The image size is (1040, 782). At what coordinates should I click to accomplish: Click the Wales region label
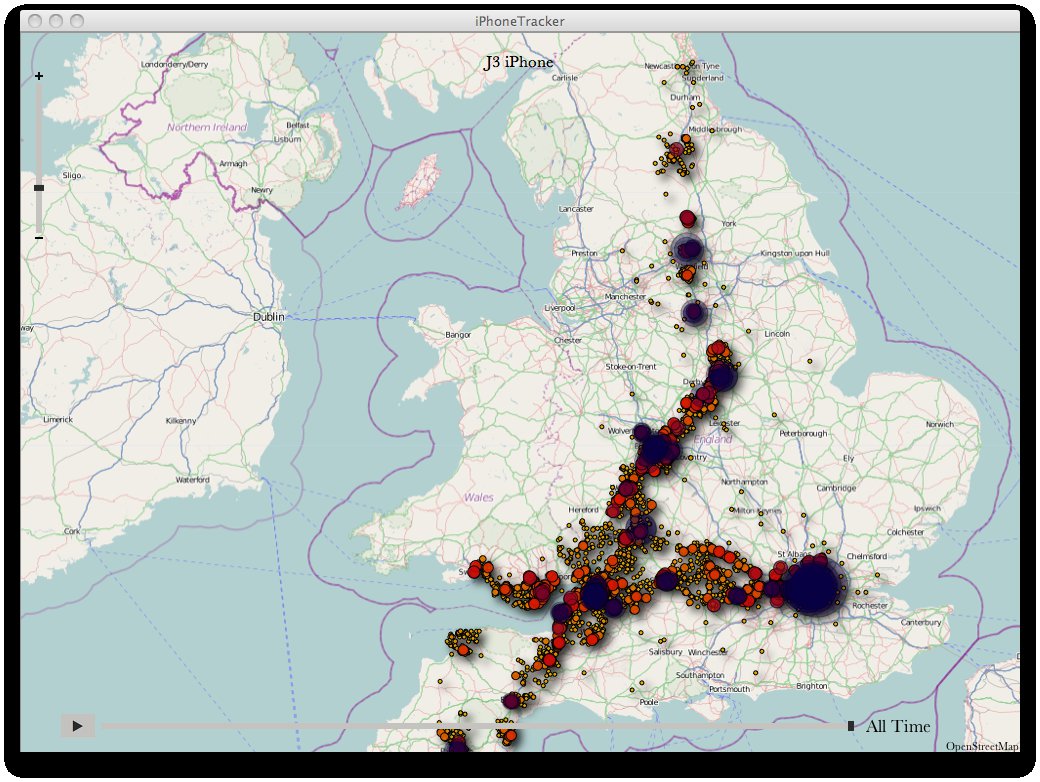pos(478,497)
